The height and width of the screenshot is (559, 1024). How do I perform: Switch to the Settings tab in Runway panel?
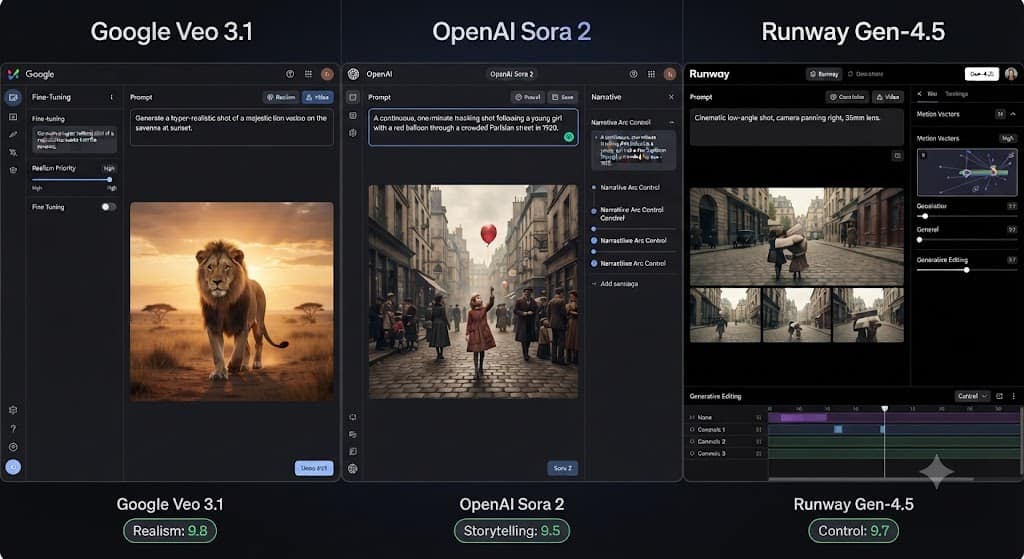pyautogui.click(x=956, y=94)
